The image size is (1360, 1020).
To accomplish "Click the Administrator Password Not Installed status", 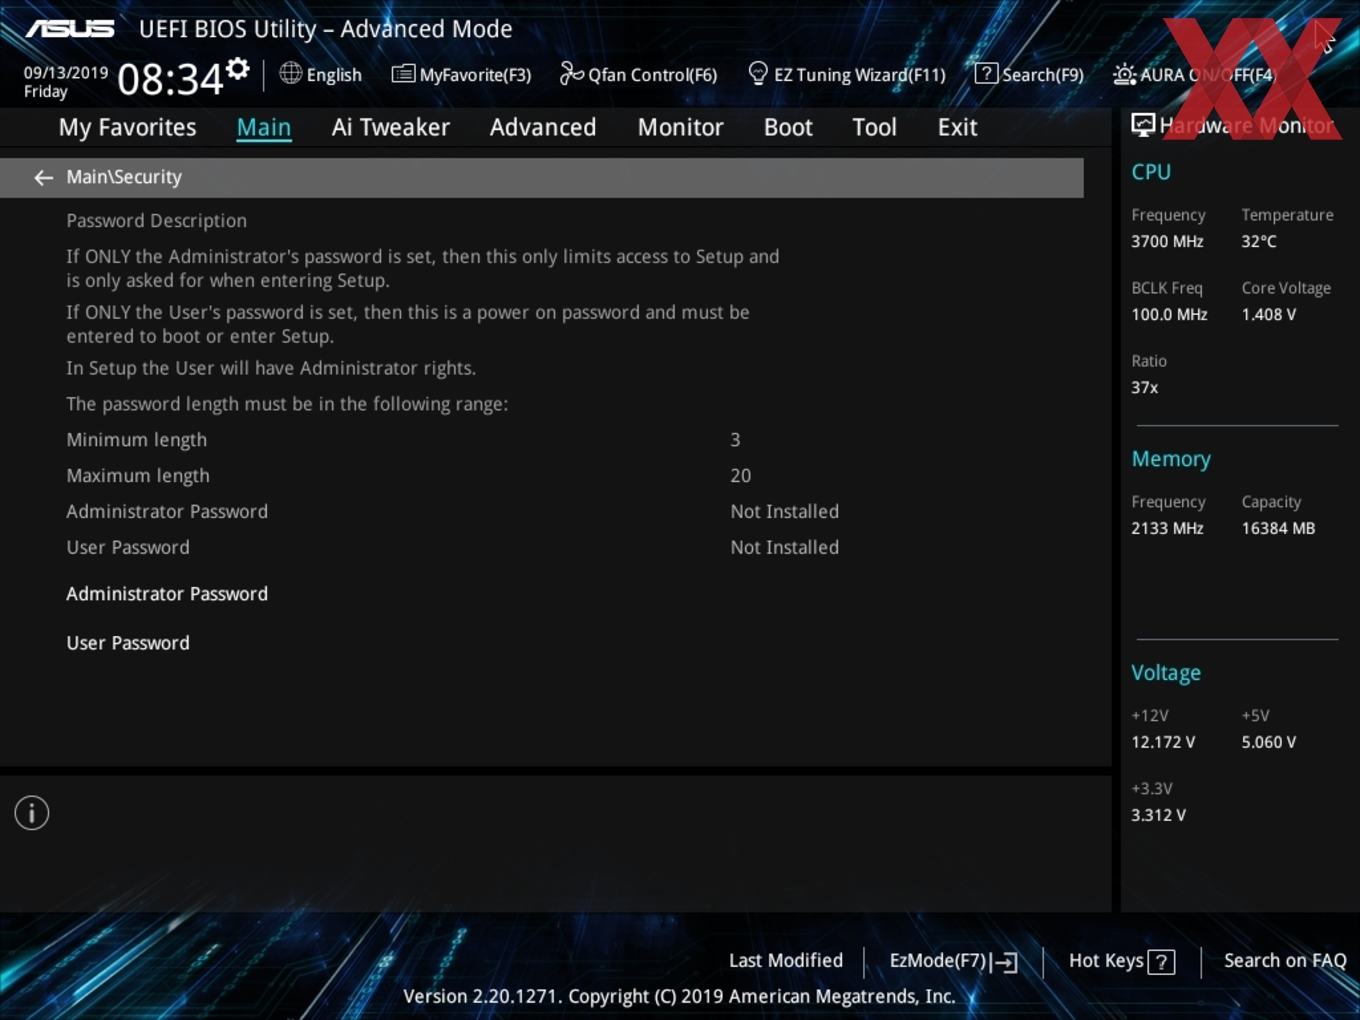I will pos(784,512).
